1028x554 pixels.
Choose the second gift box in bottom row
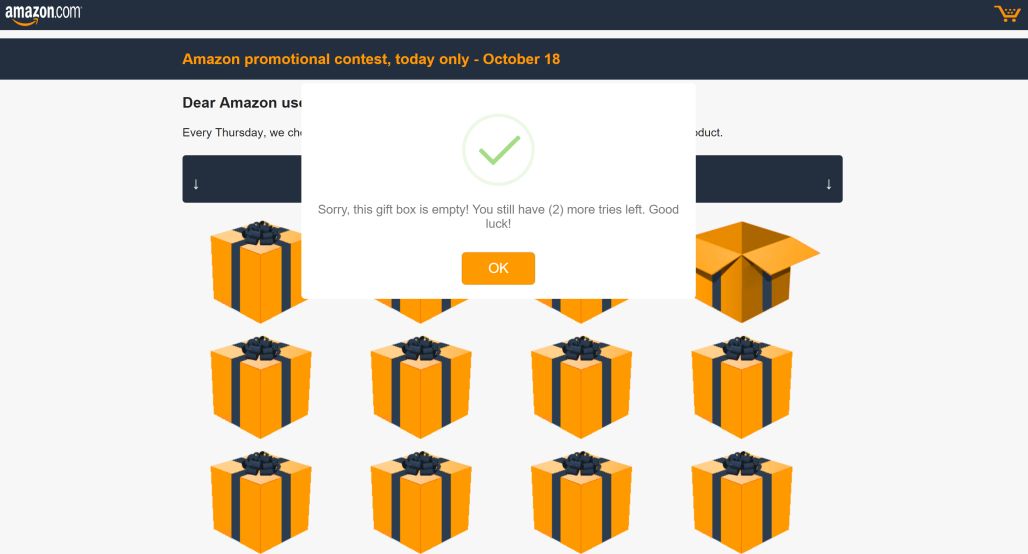coord(421,503)
